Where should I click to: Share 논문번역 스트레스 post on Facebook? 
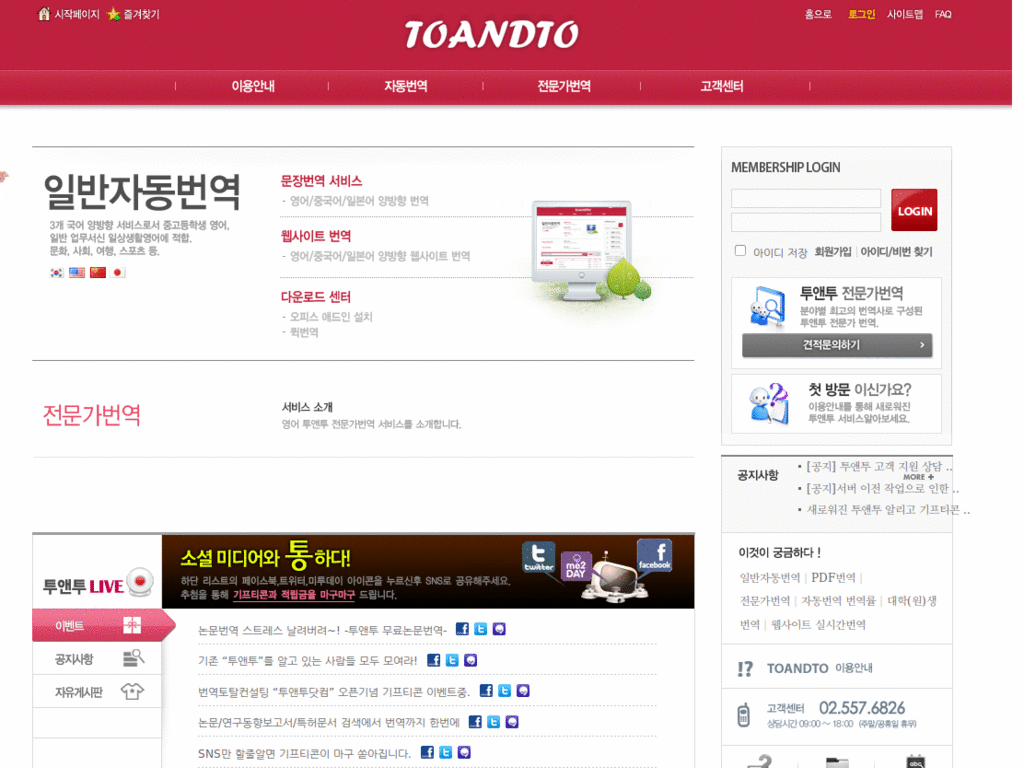[462, 629]
